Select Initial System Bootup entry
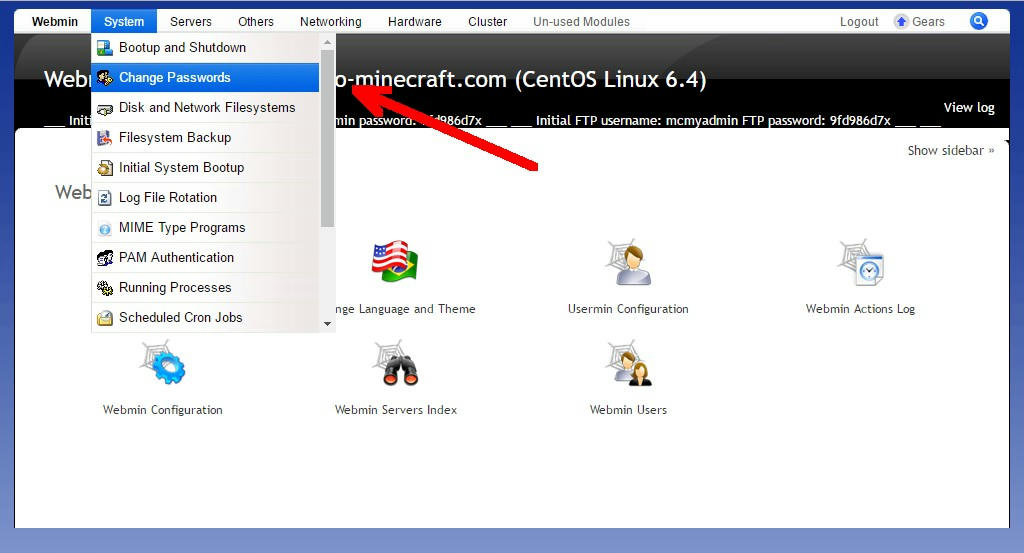This screenshot has height=553, width=1024. 205,168
